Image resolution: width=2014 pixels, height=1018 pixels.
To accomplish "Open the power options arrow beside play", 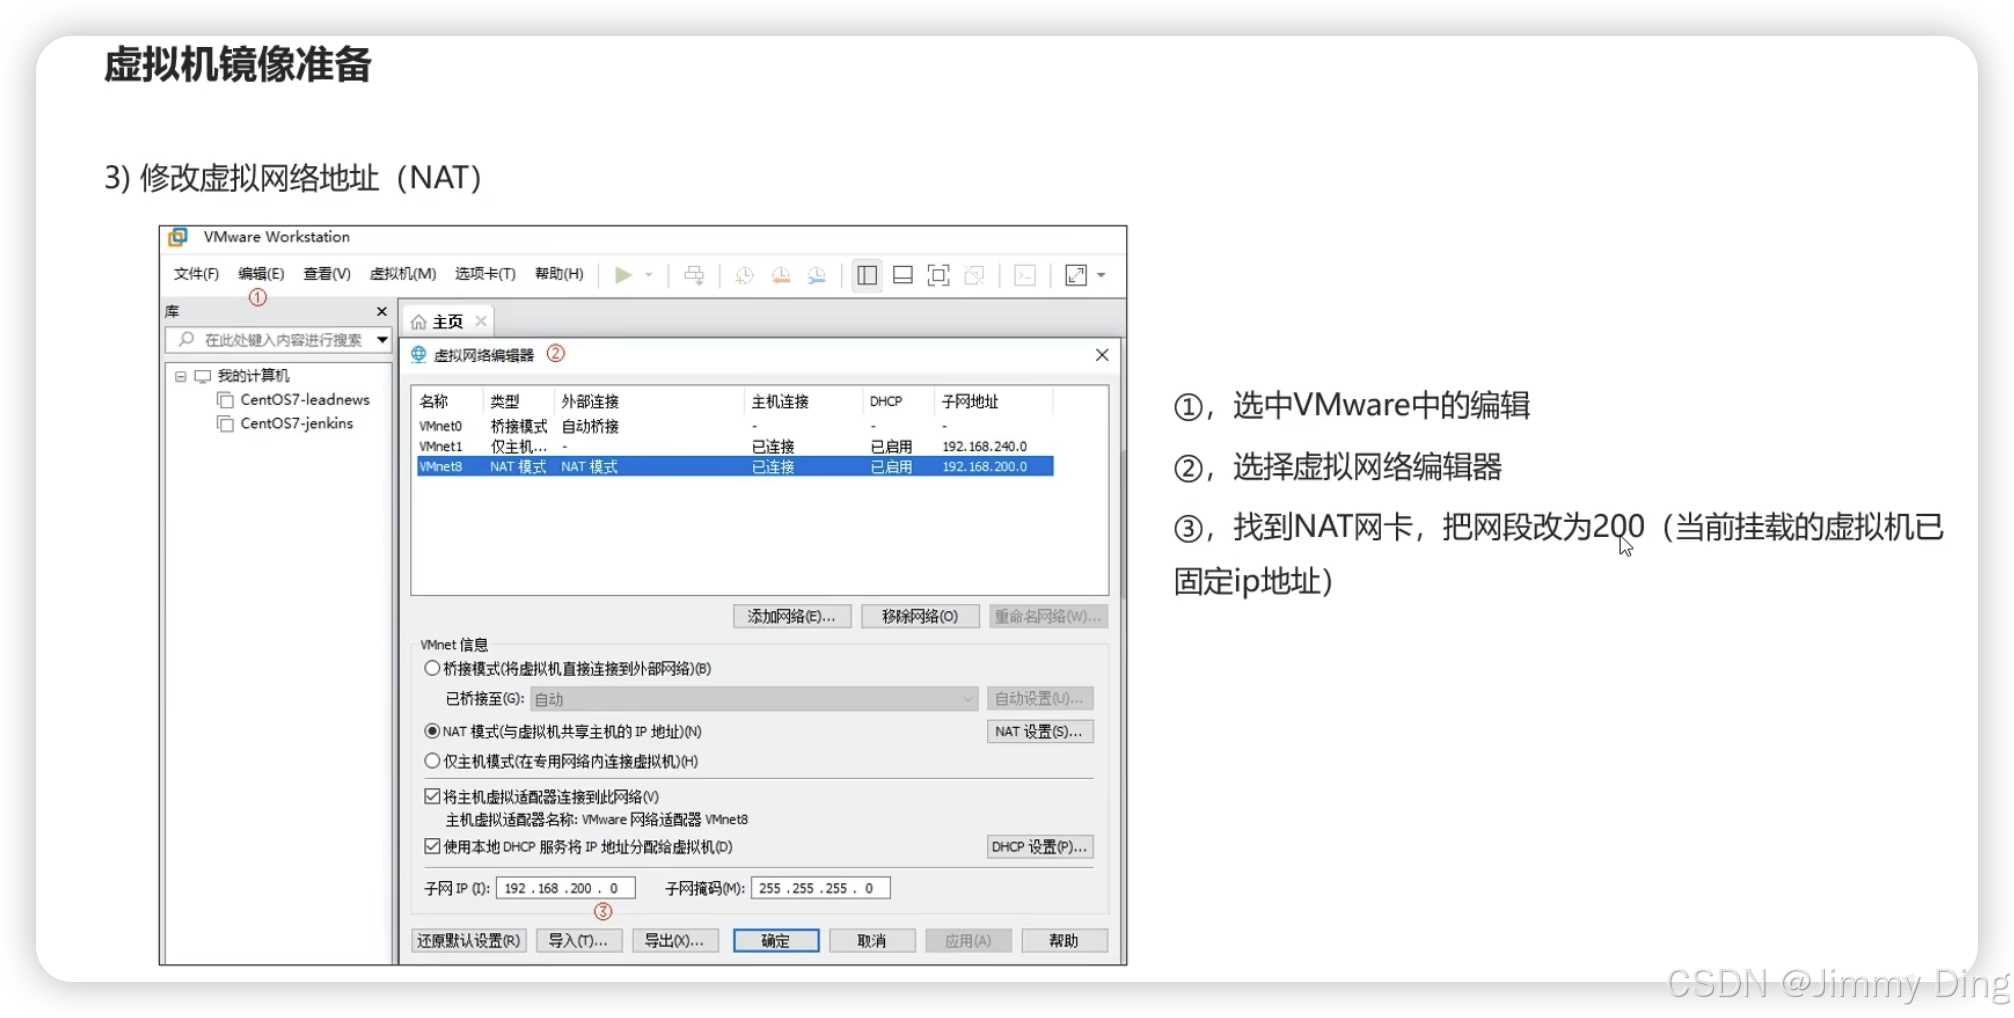I will [x=649, y=275].
